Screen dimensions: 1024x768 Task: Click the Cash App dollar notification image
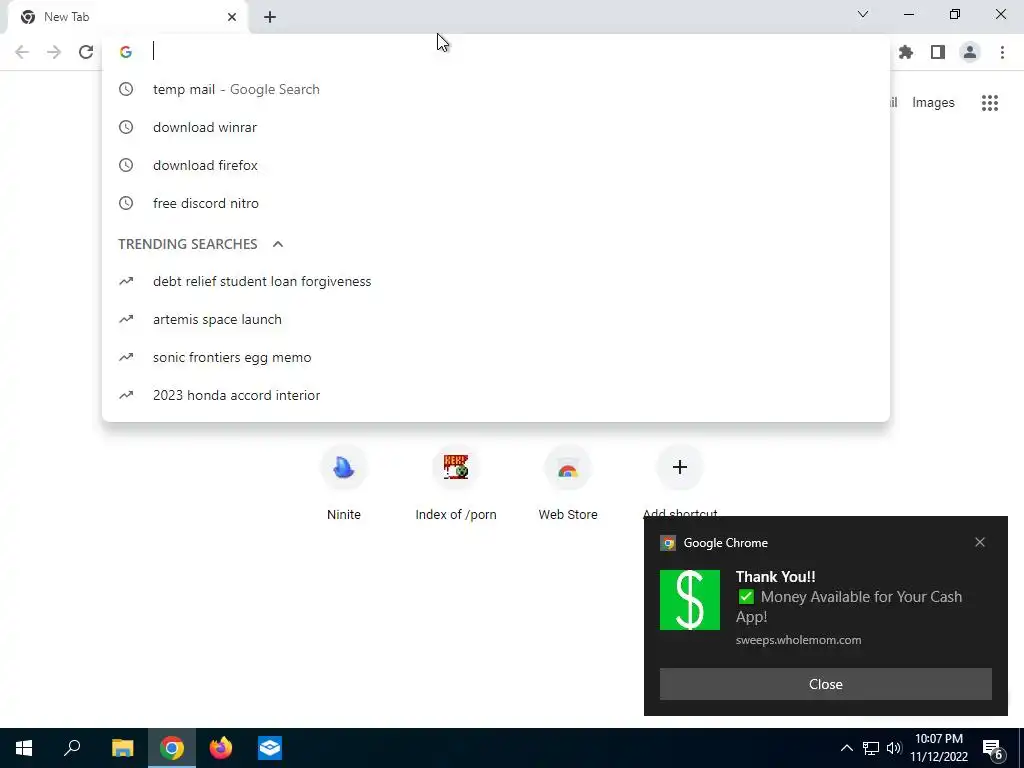point(690,600)
